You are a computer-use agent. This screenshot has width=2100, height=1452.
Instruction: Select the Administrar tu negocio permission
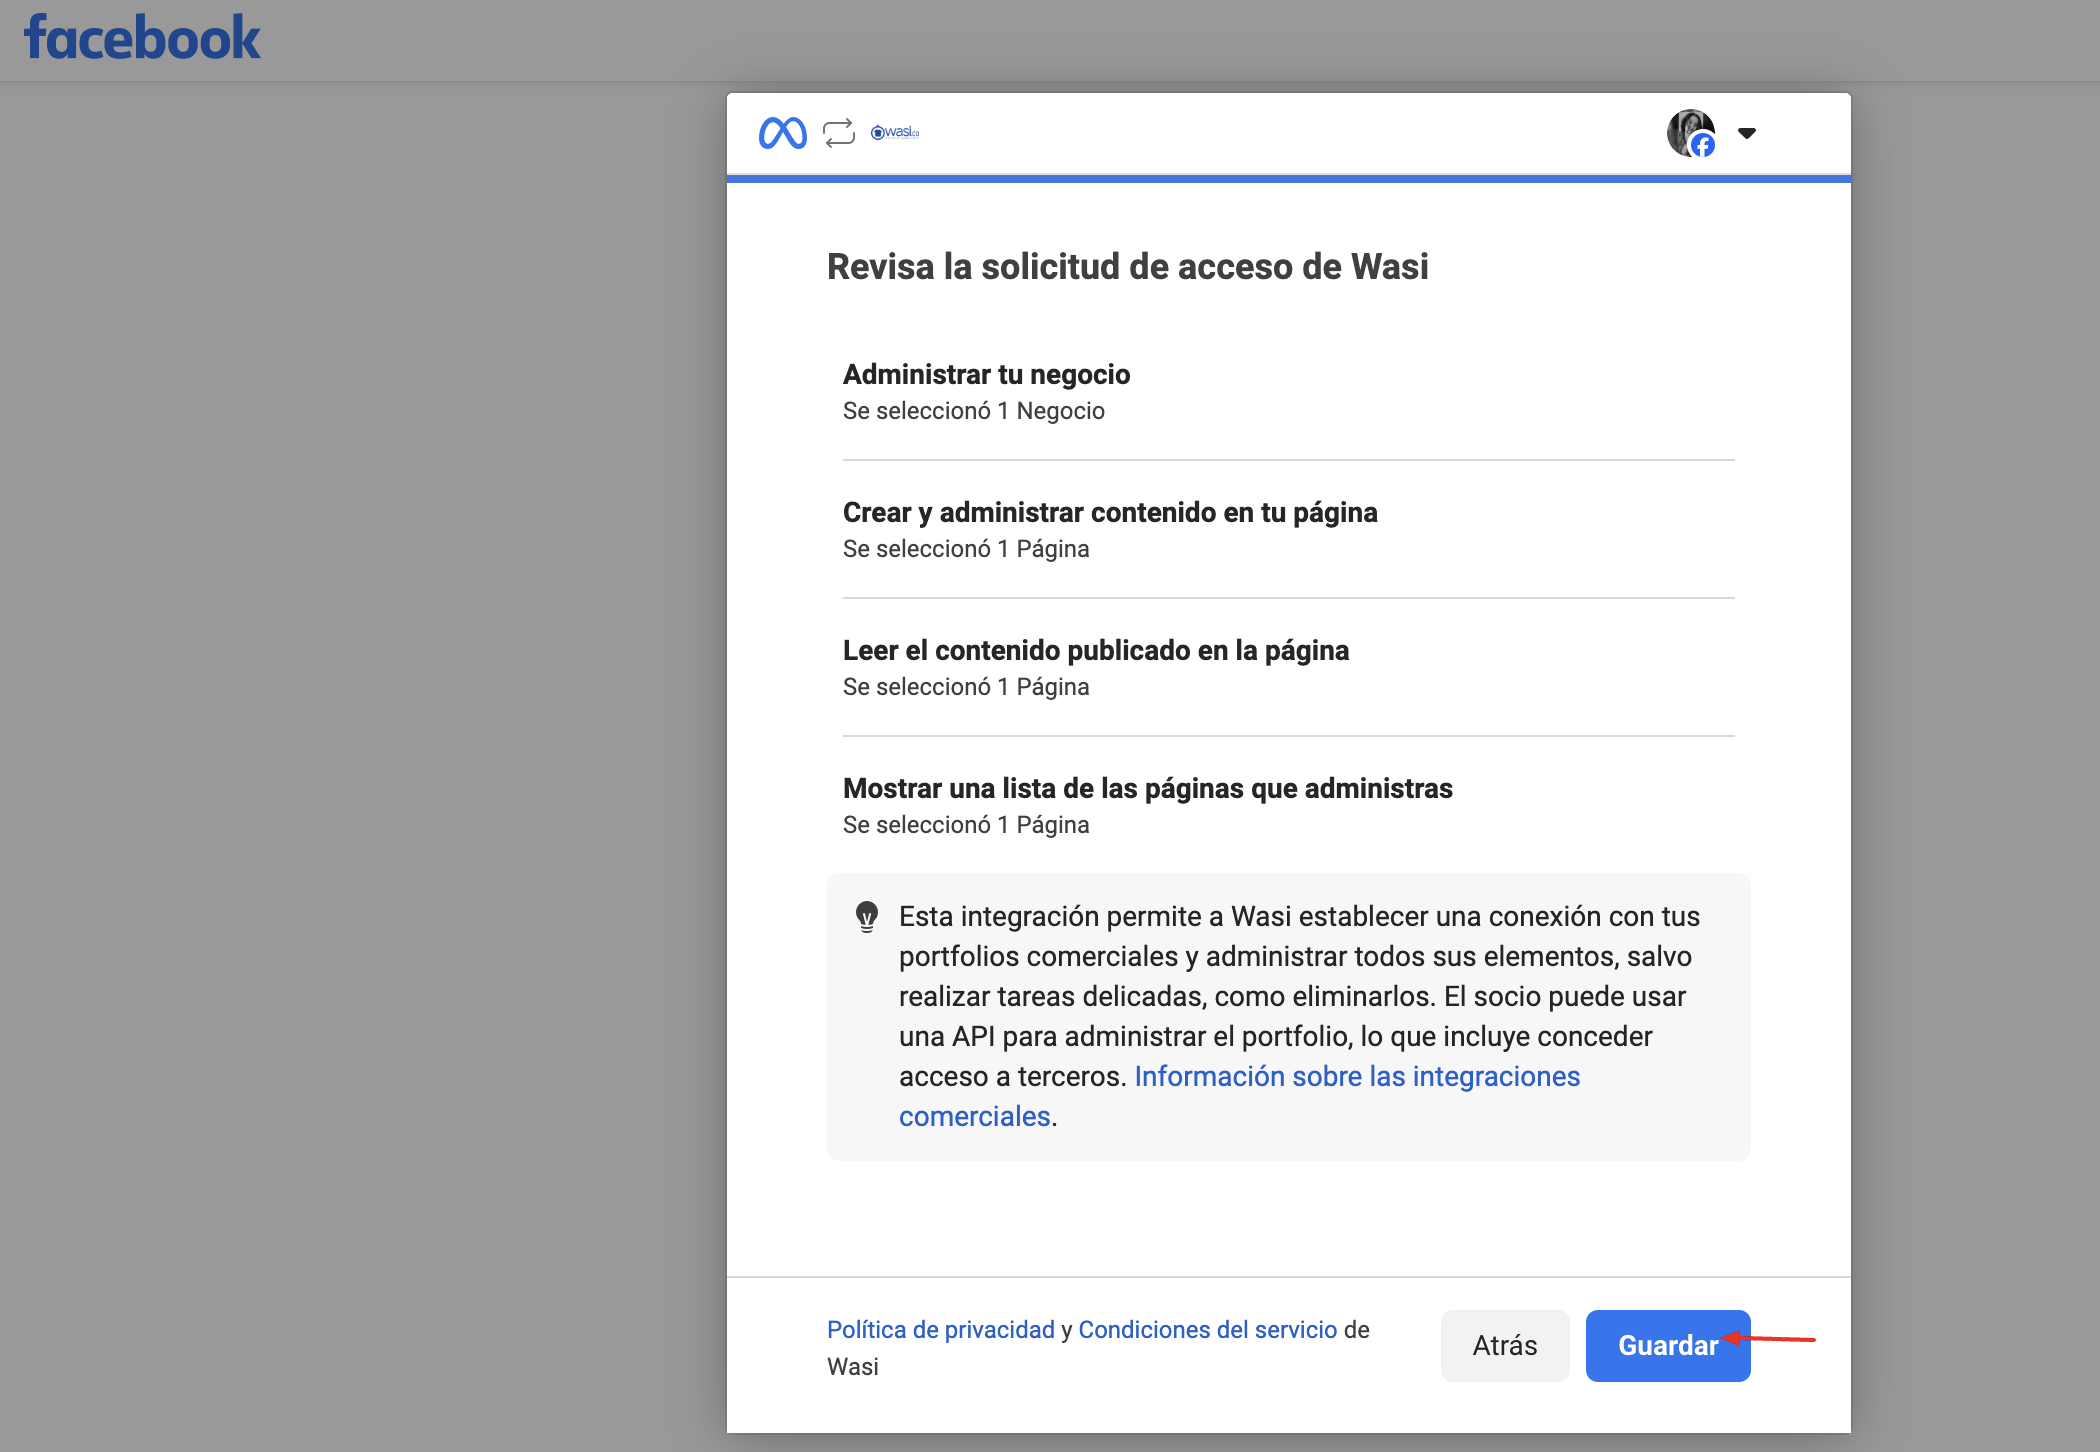coord(986,374)
